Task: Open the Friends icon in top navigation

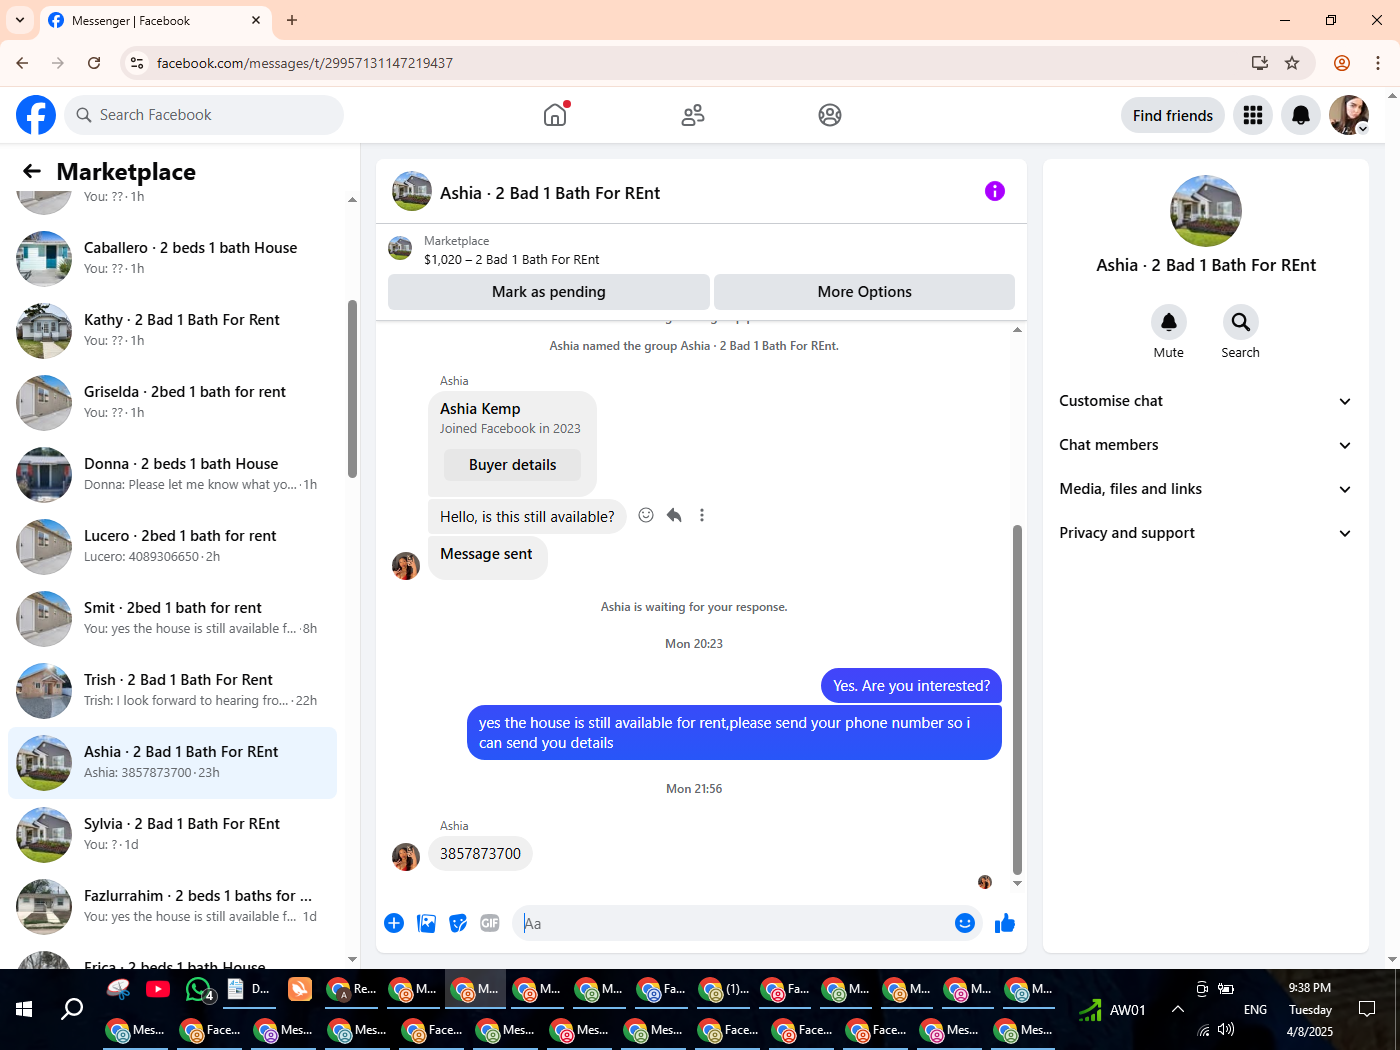Action: click(693, 115)
